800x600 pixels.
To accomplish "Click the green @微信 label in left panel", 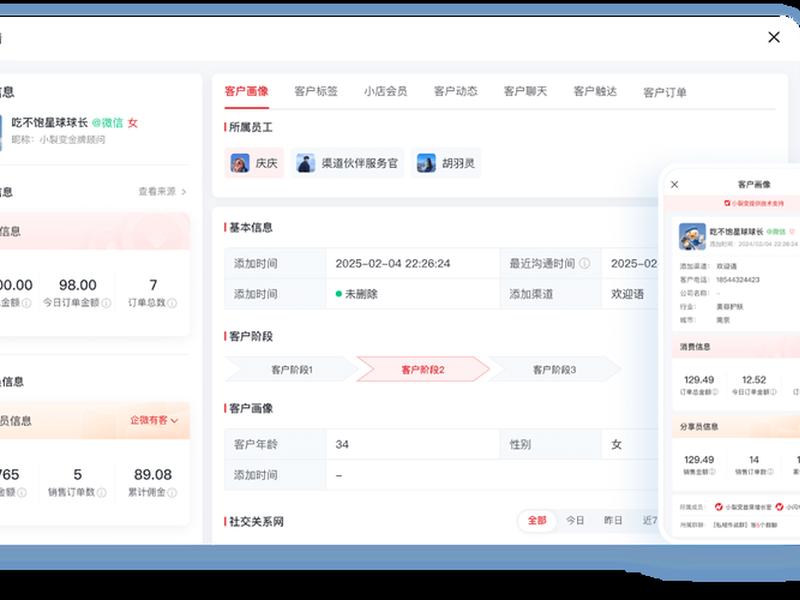I will (x=108, y=122).
